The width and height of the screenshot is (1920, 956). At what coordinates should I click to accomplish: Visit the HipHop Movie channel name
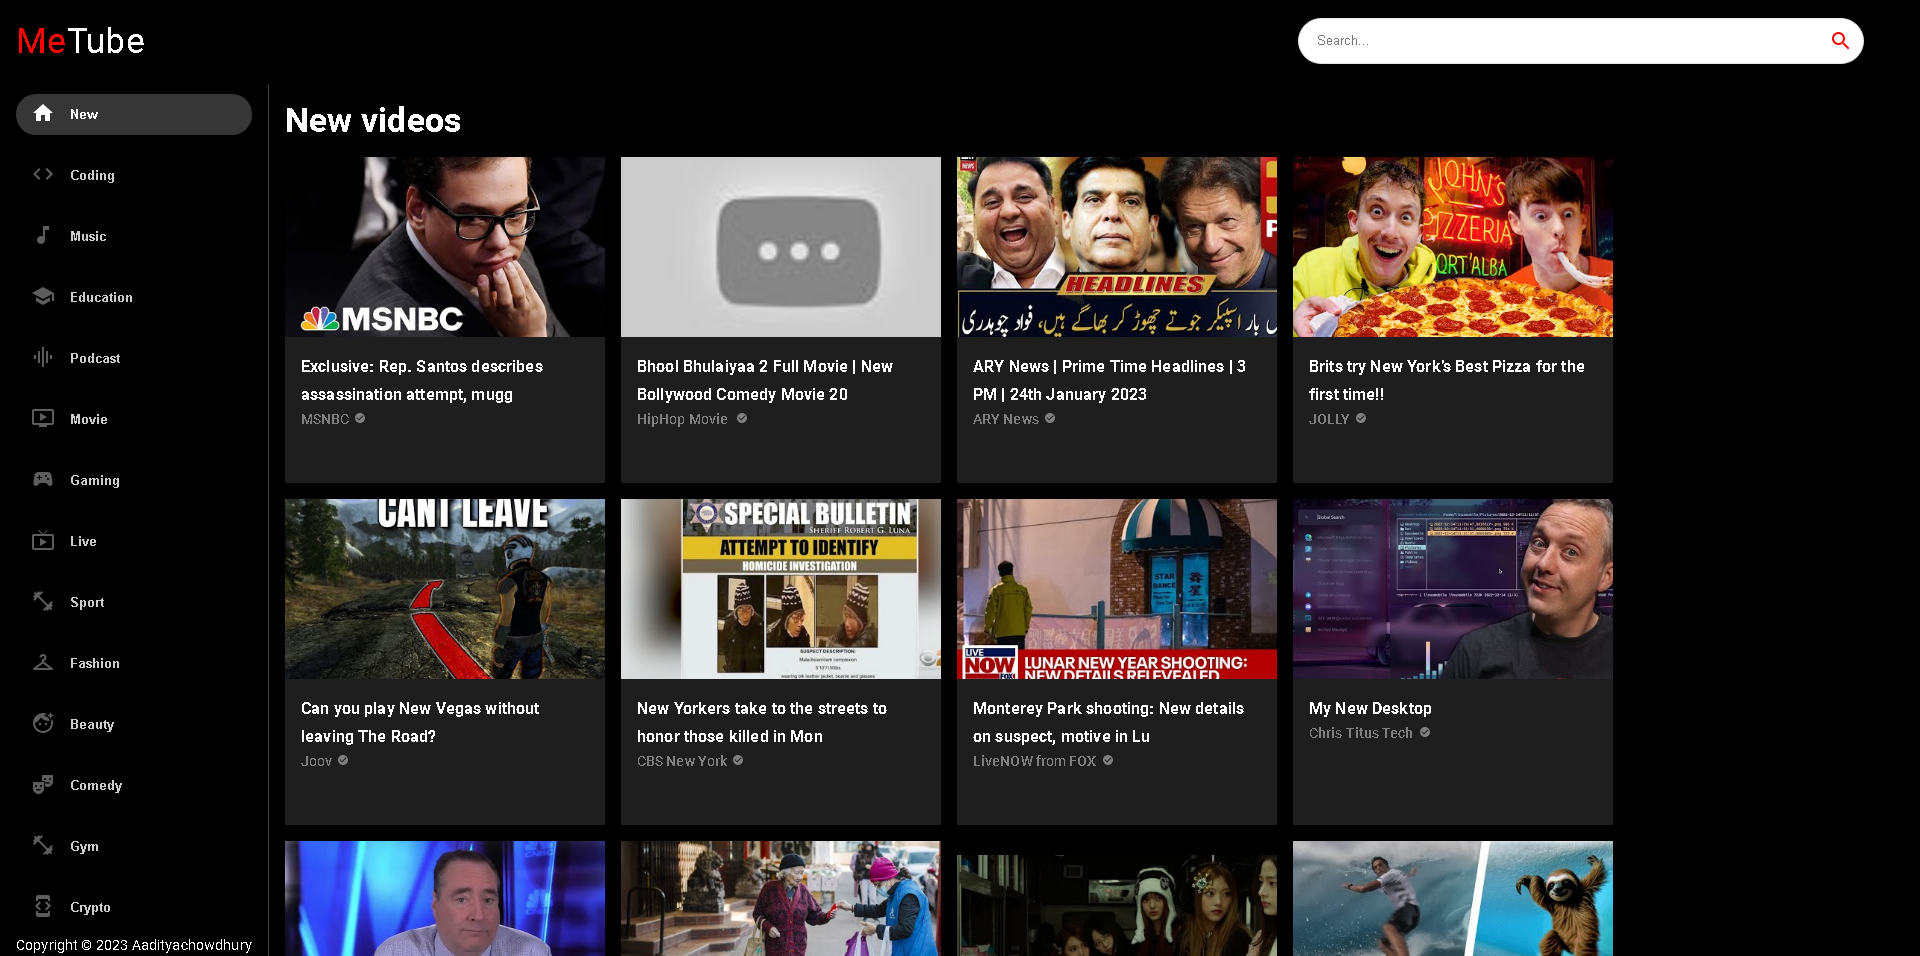tap(682, 419)
